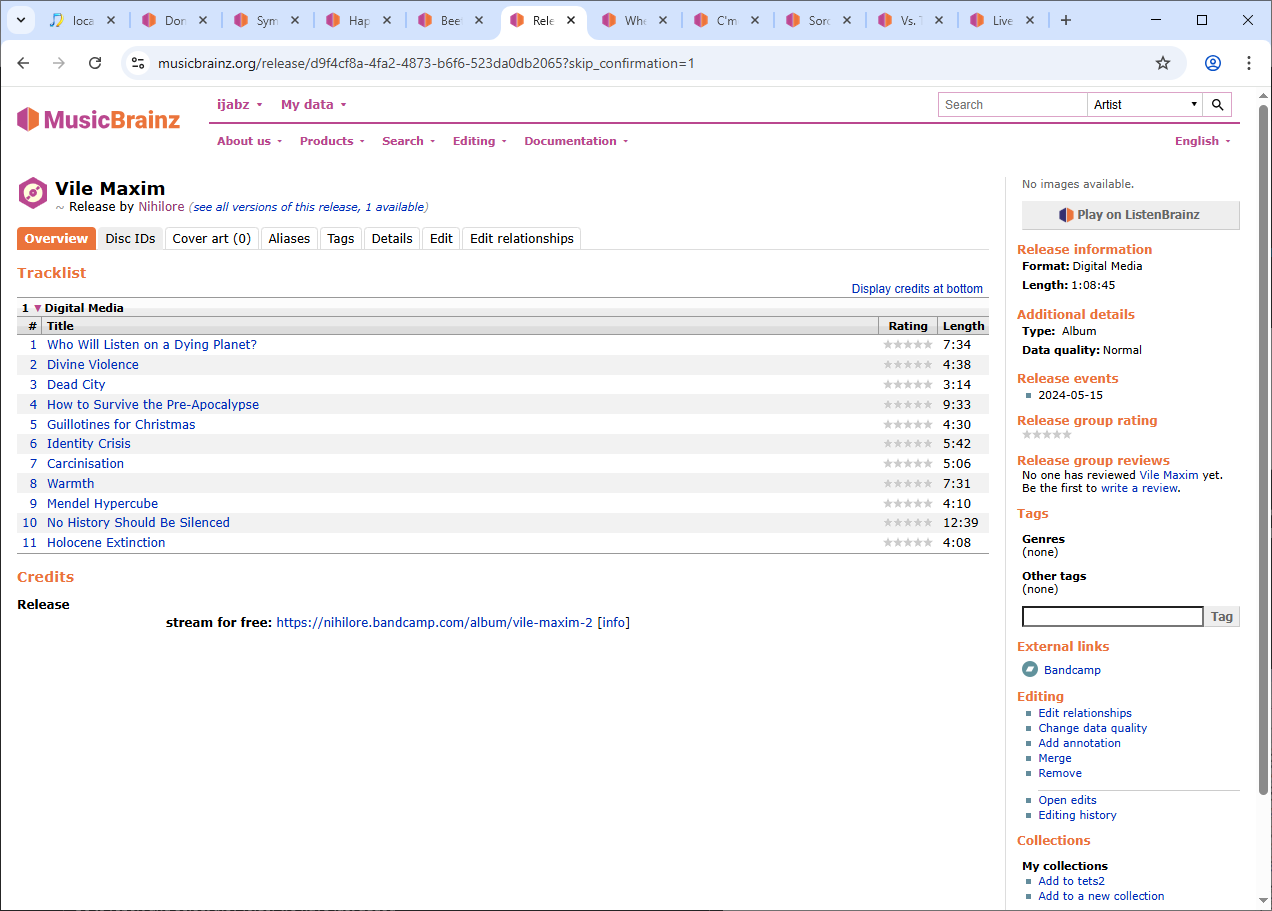The image size is (1272, 911).
Task: Click the Merge link under Editing
Action: coord(1054,758)
